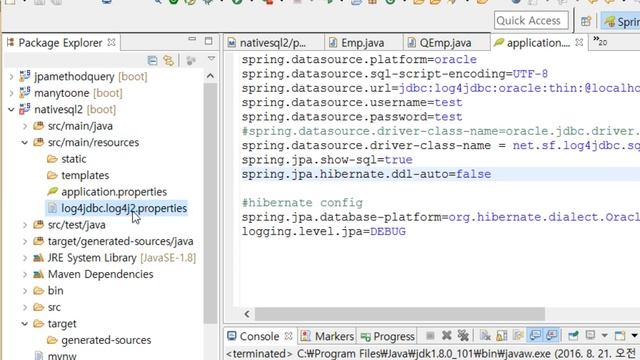Maximize the Package Explorer view
This screenshot has width=640, height=360.
coord(209,40)
